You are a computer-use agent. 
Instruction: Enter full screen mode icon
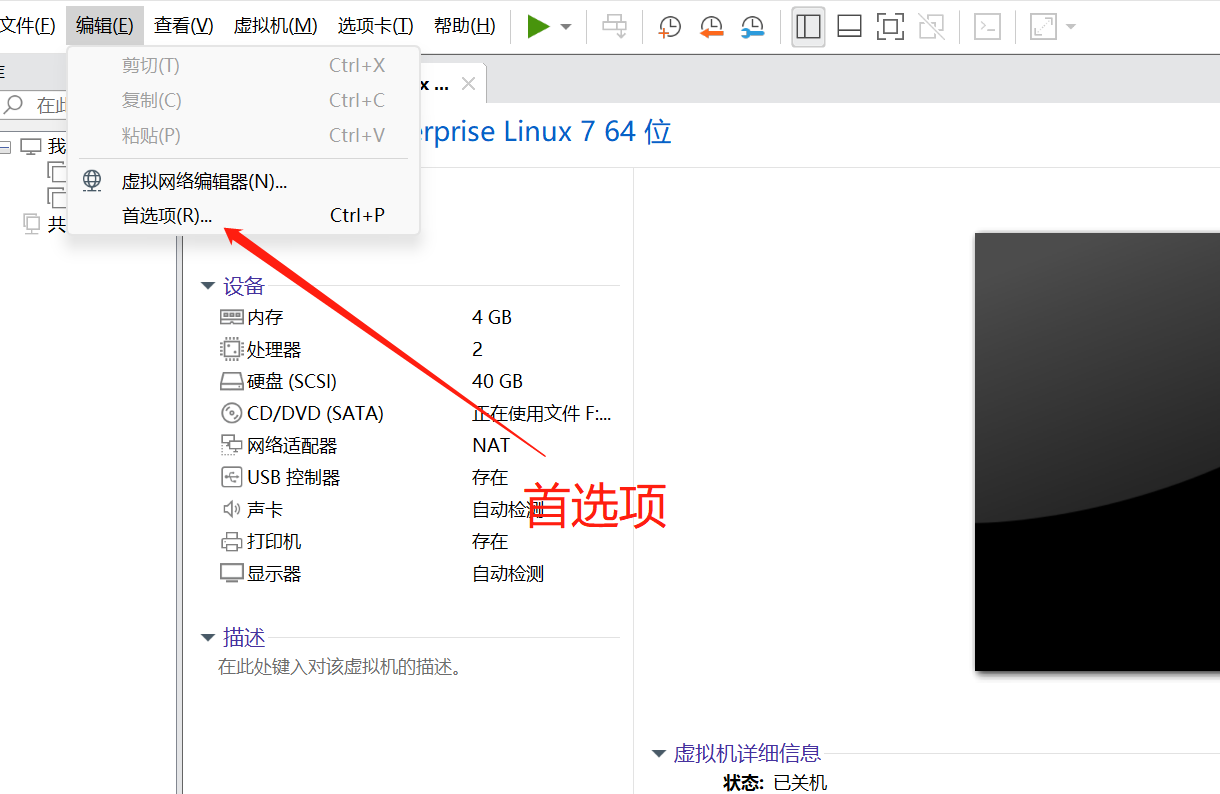click(x=890, y=26)
